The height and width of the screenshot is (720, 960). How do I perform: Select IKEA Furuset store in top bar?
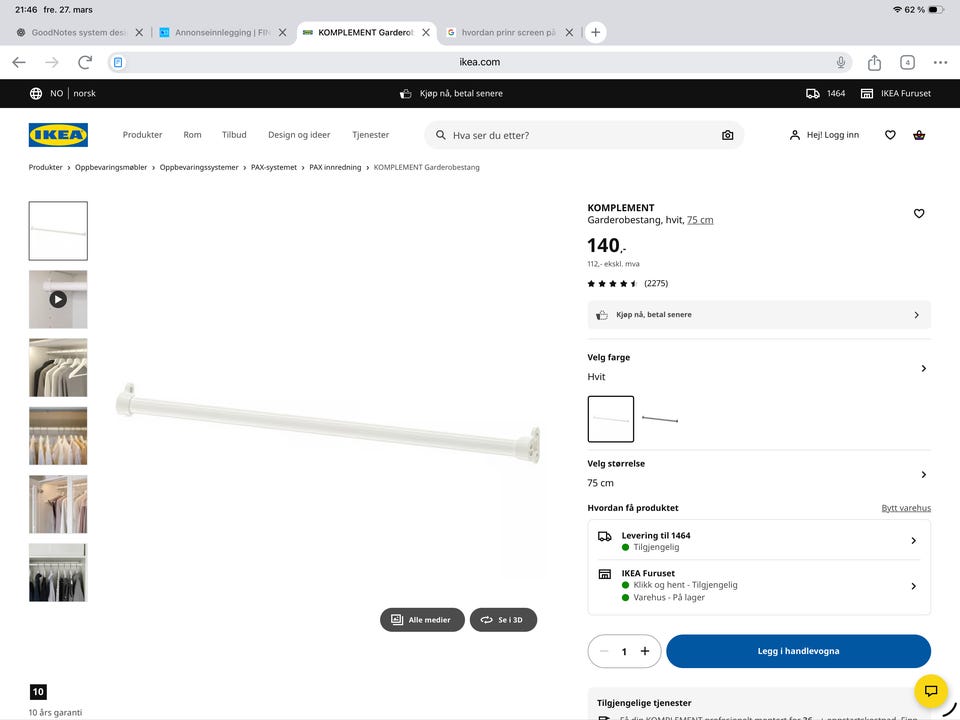point(896,94)
